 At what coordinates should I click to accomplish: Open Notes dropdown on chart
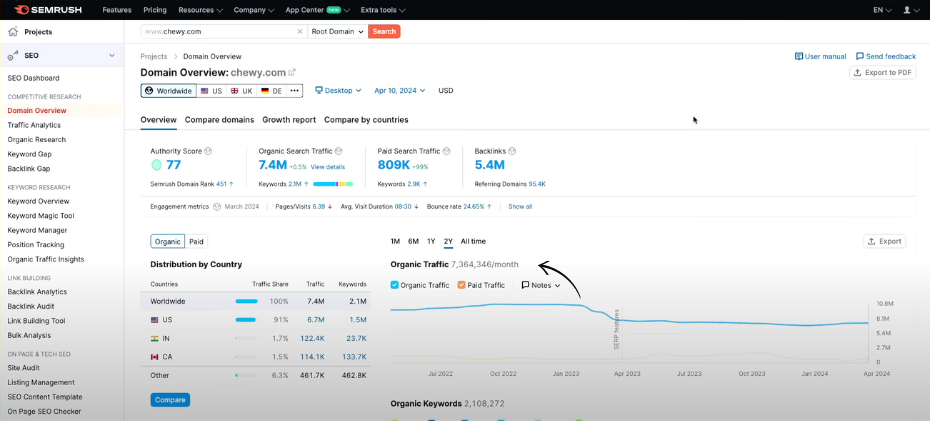(540, 285)
